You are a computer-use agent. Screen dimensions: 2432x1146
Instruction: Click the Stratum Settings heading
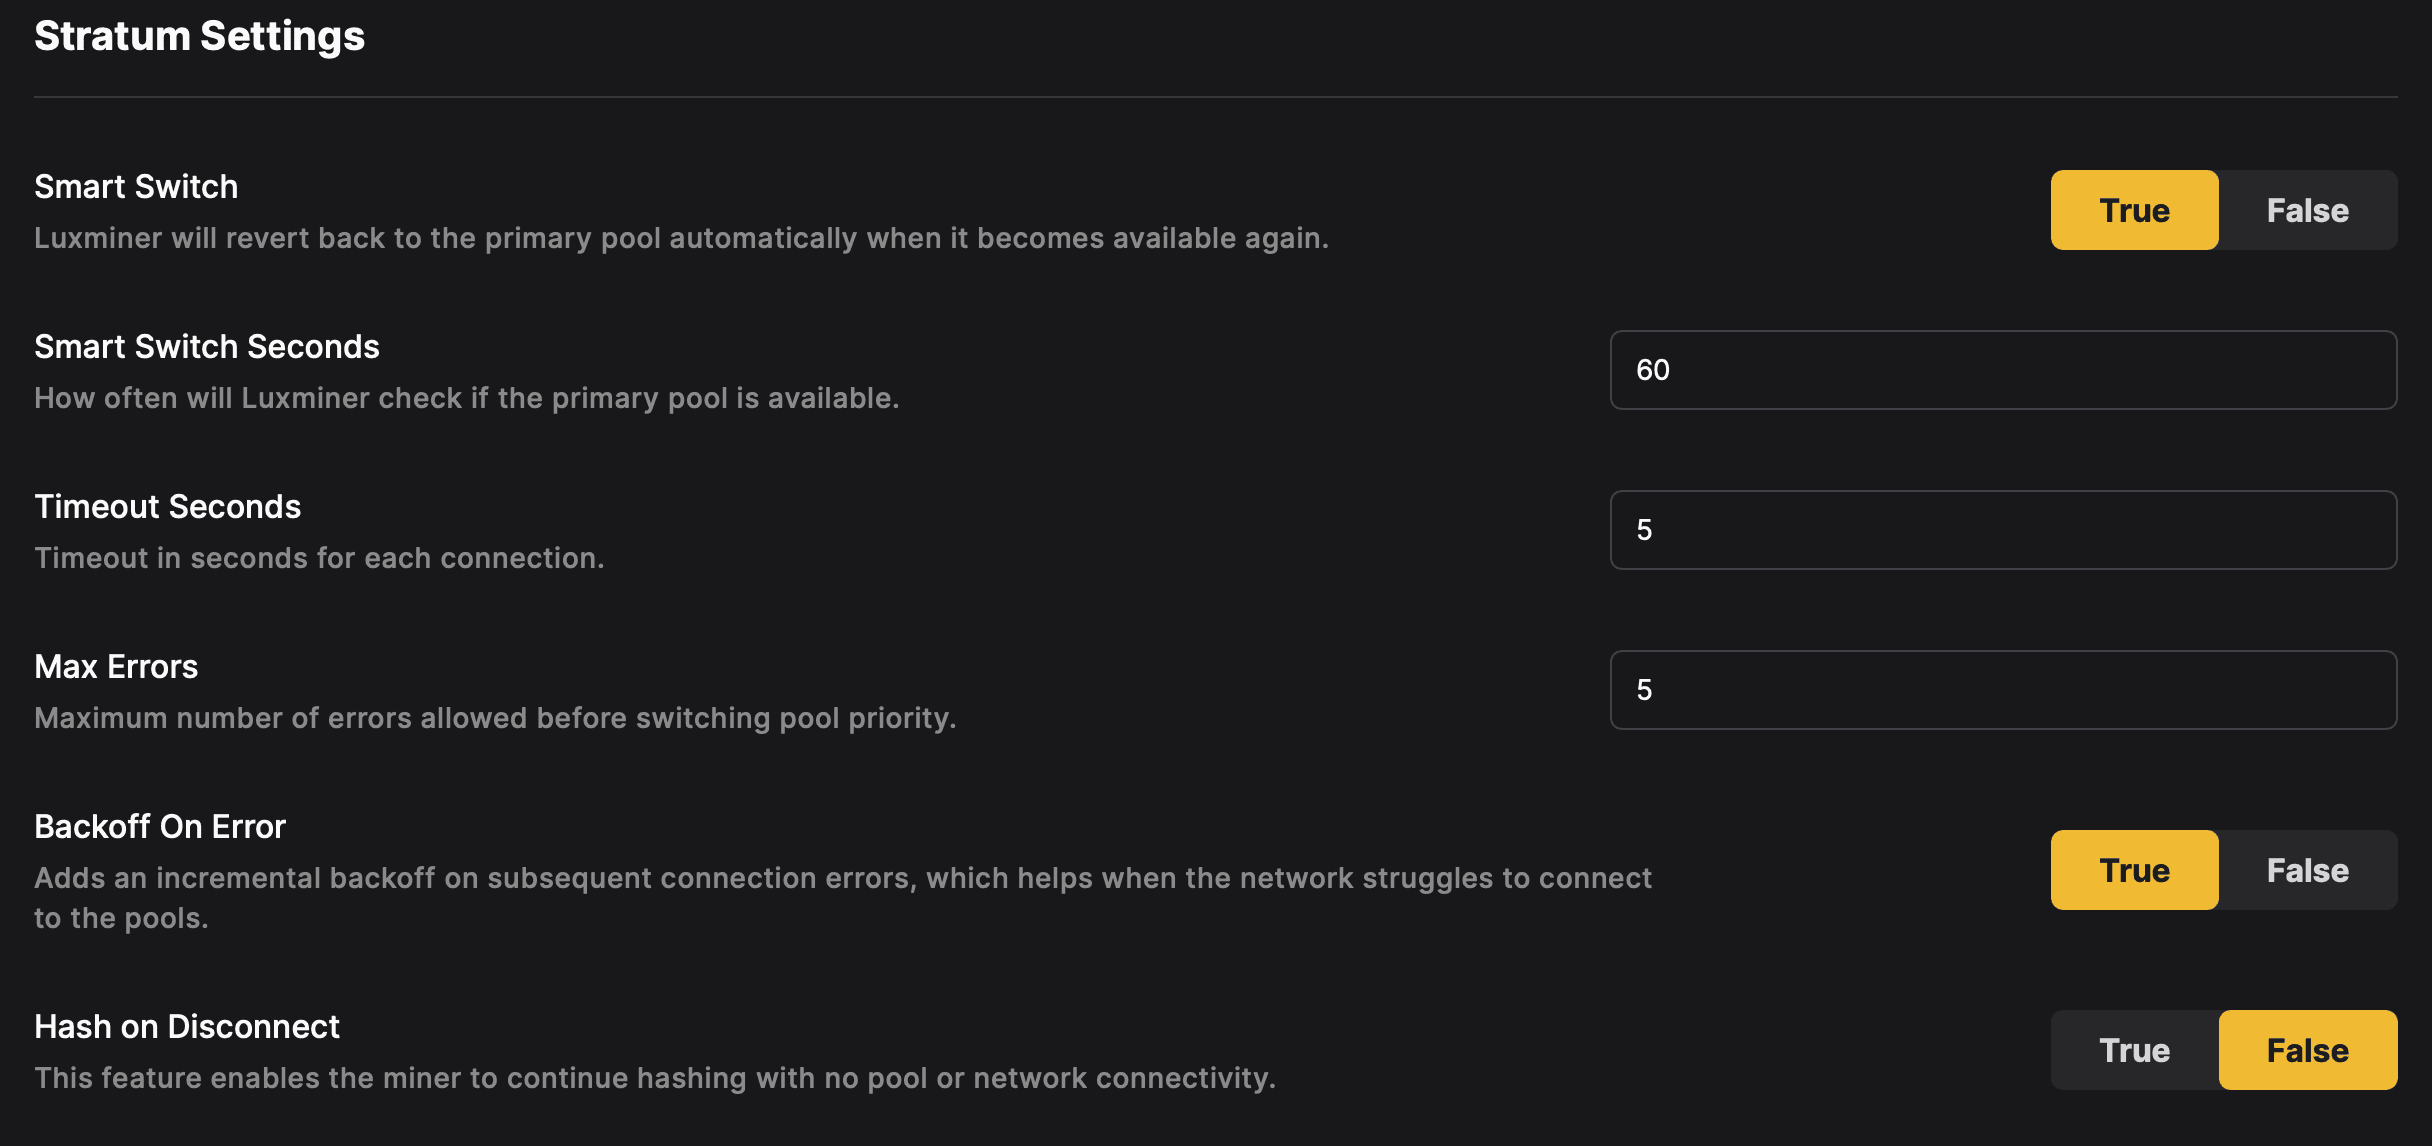[x=199, y=36]
